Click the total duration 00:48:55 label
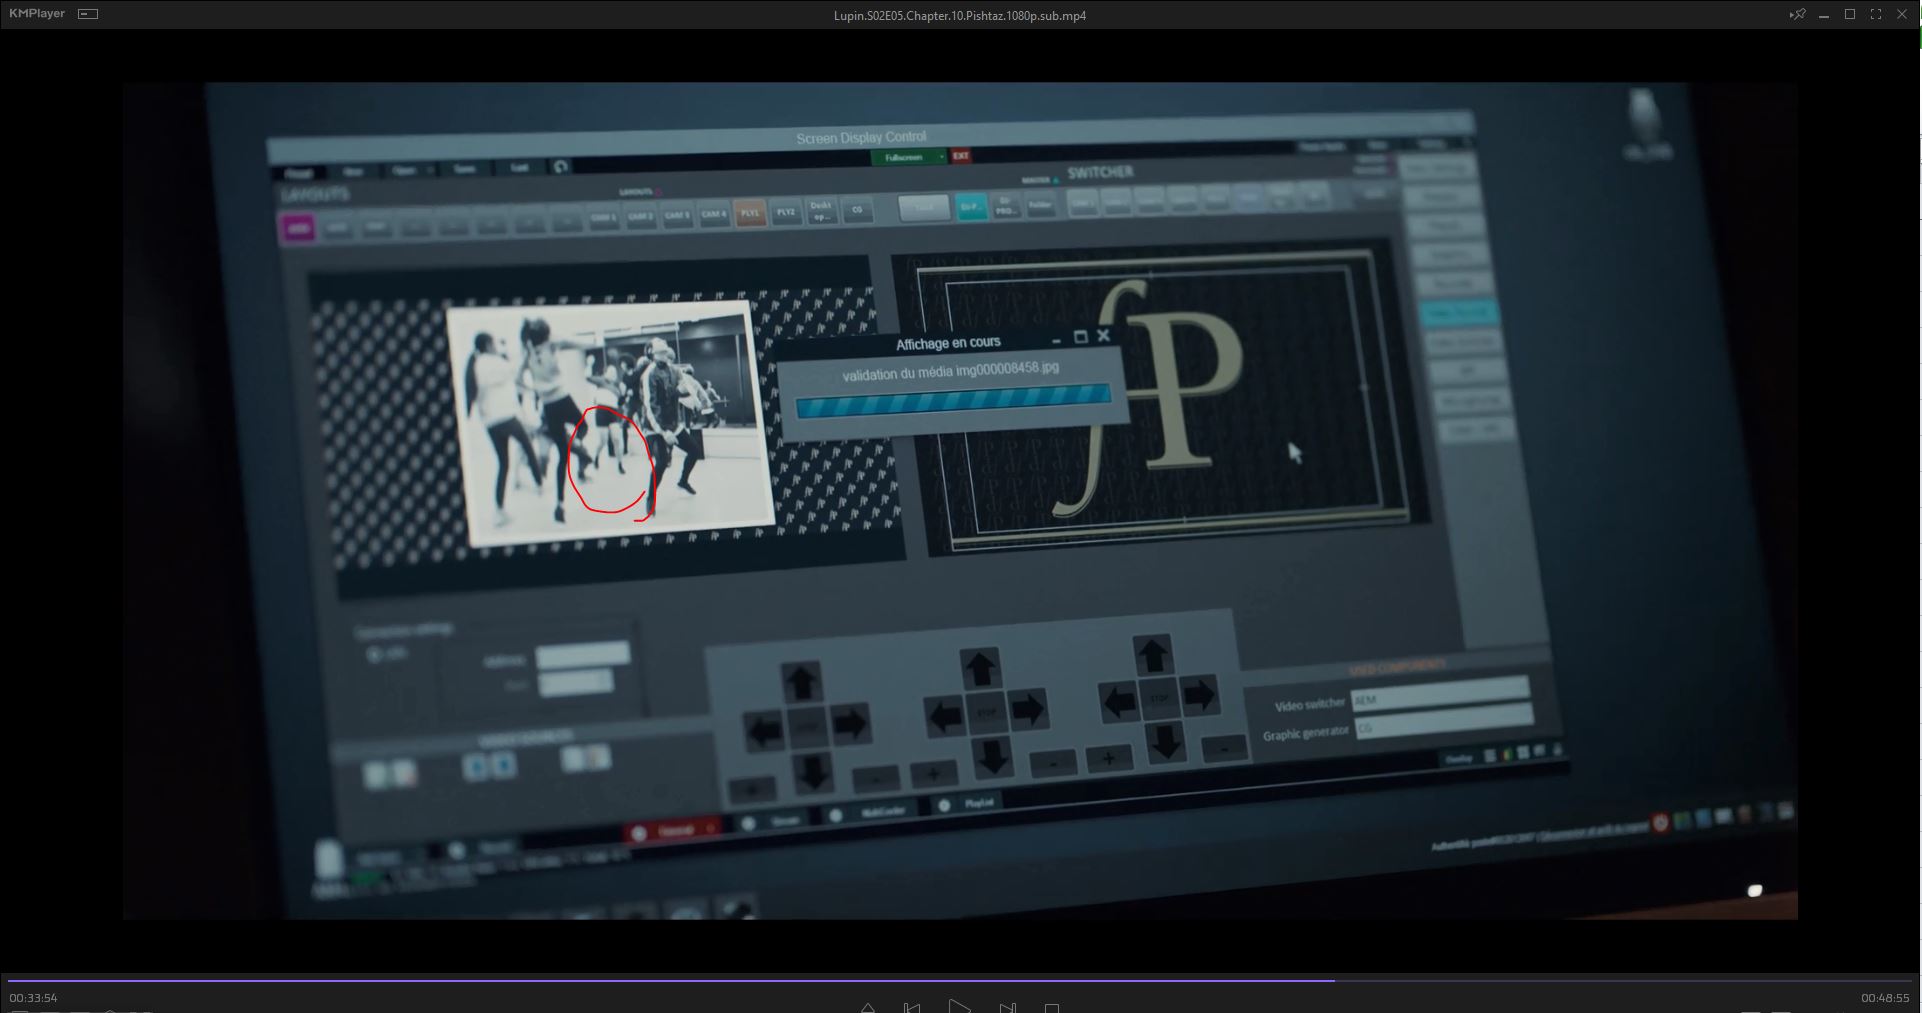Screen dimensions: 1922x1013 click(x=1885, y=998)
